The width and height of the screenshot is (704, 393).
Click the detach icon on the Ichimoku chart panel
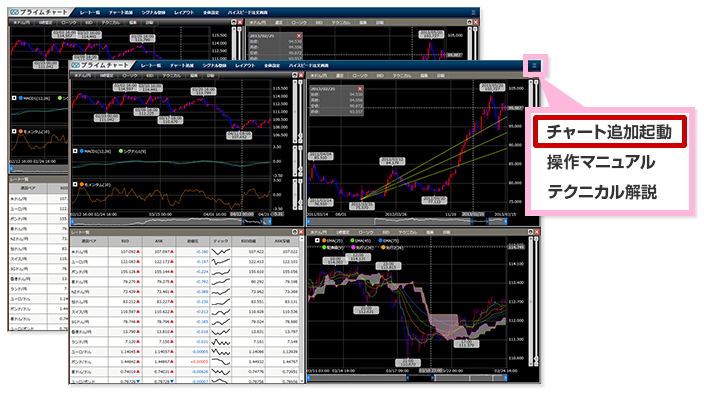click(x=531, y=232)
